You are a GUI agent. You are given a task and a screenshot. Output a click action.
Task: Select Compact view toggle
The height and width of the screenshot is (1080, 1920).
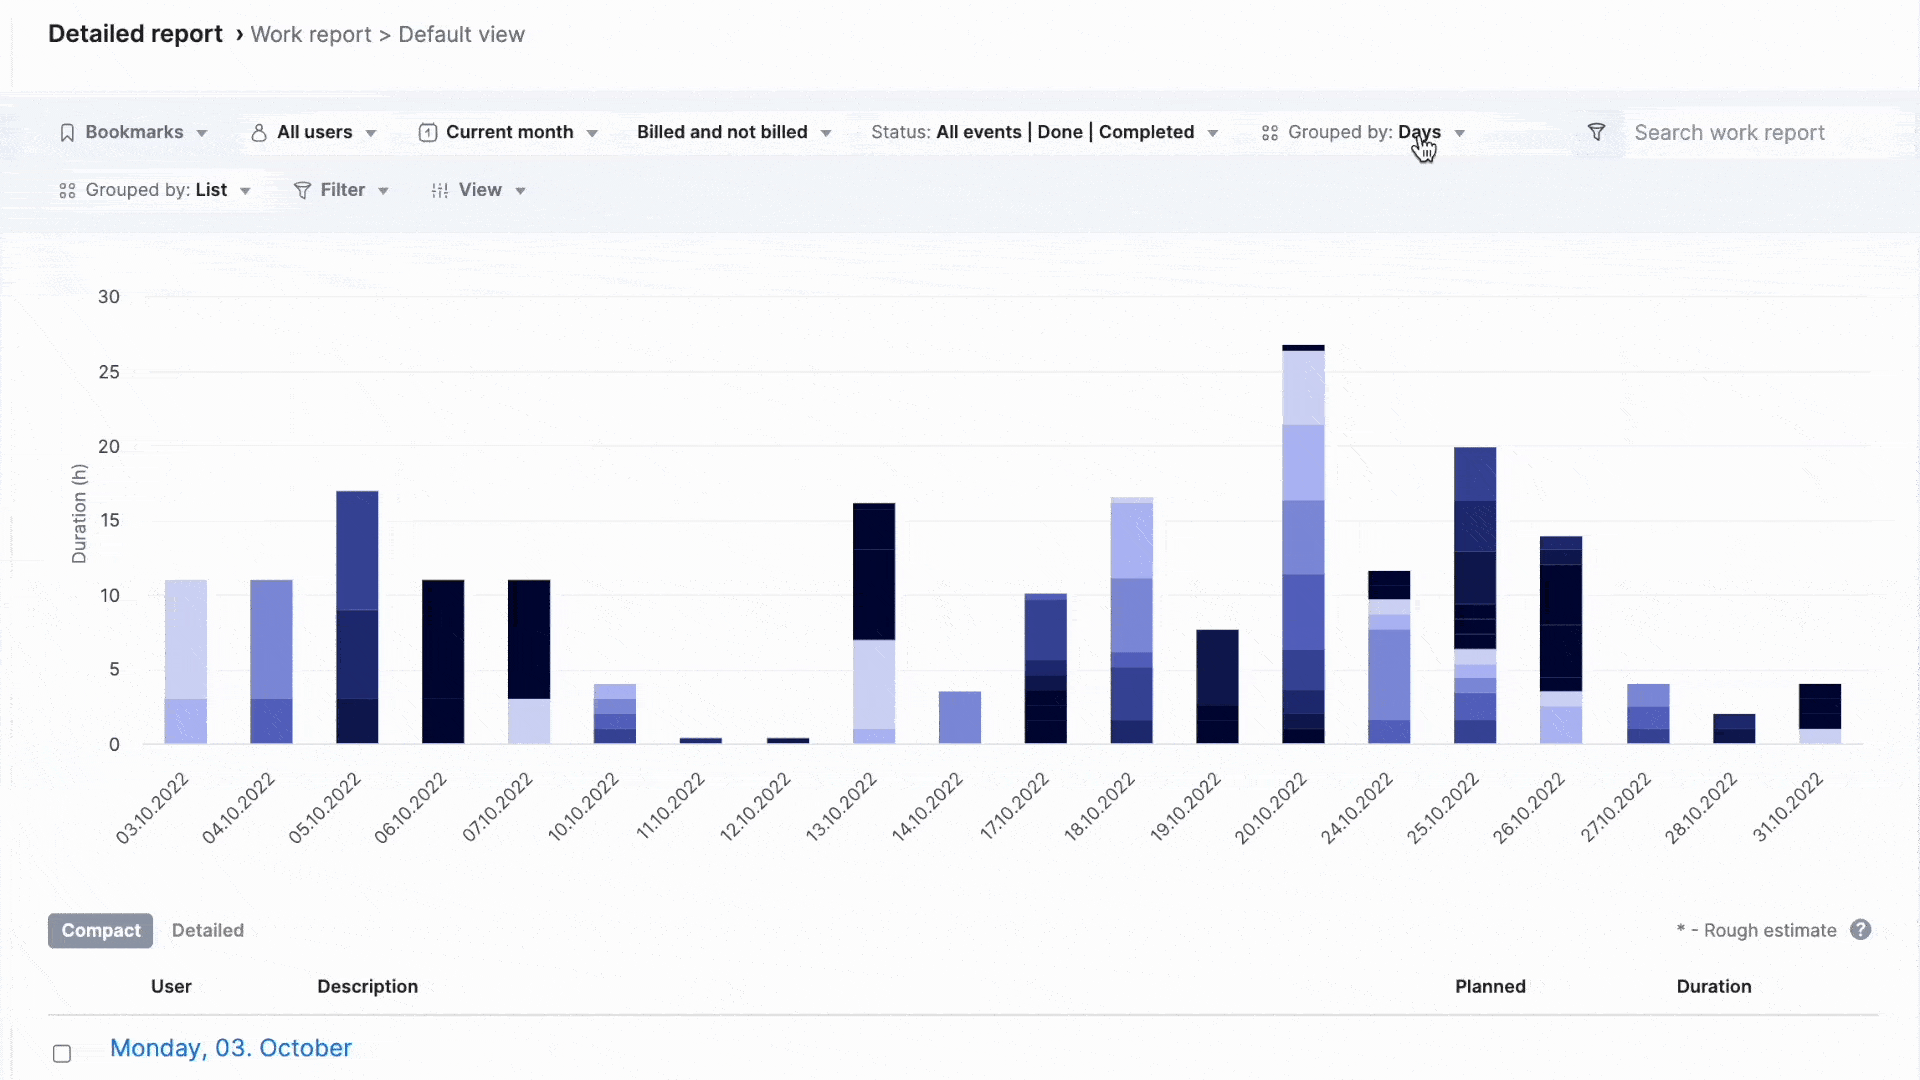click(100, 930)
